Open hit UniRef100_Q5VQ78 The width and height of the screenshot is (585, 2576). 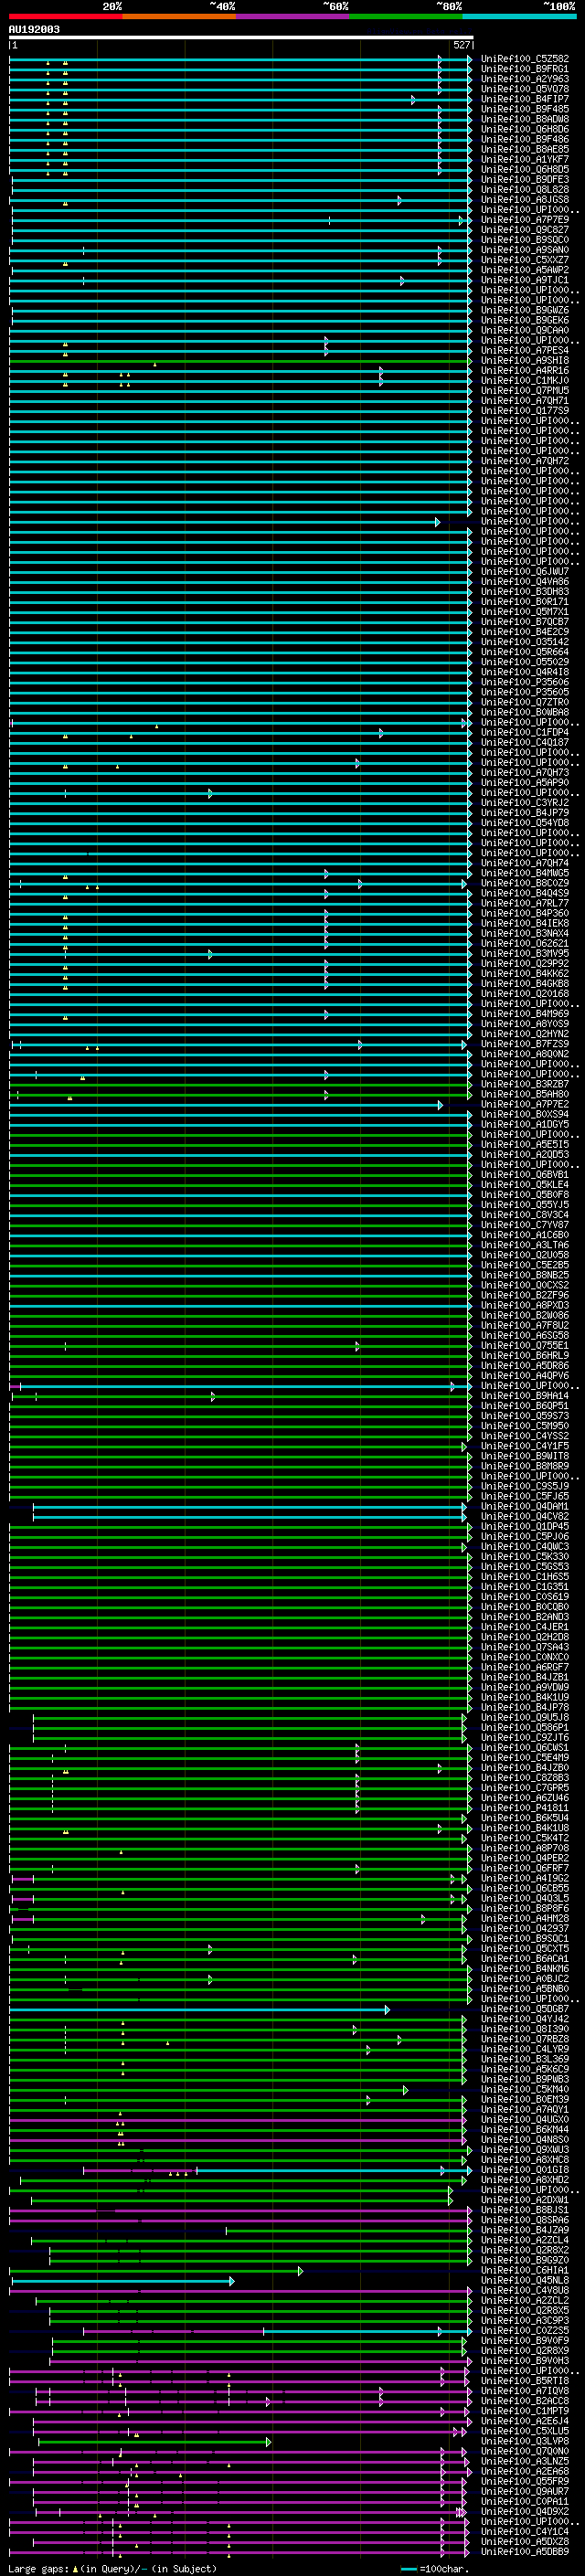point(525,89)
